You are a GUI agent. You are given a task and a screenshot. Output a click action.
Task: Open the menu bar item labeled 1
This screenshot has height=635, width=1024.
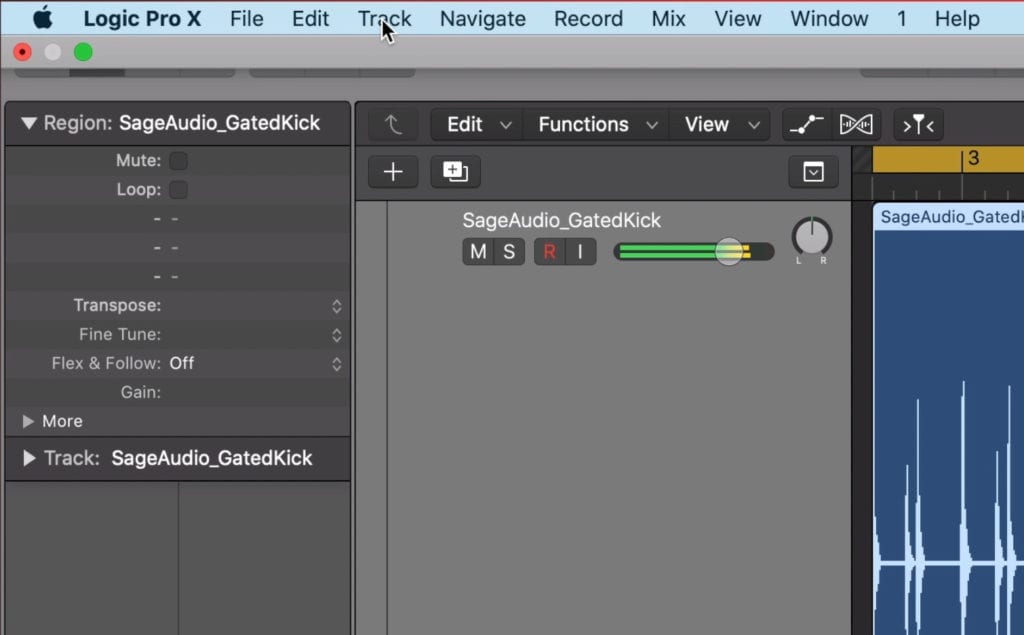(x=901, y=18)
